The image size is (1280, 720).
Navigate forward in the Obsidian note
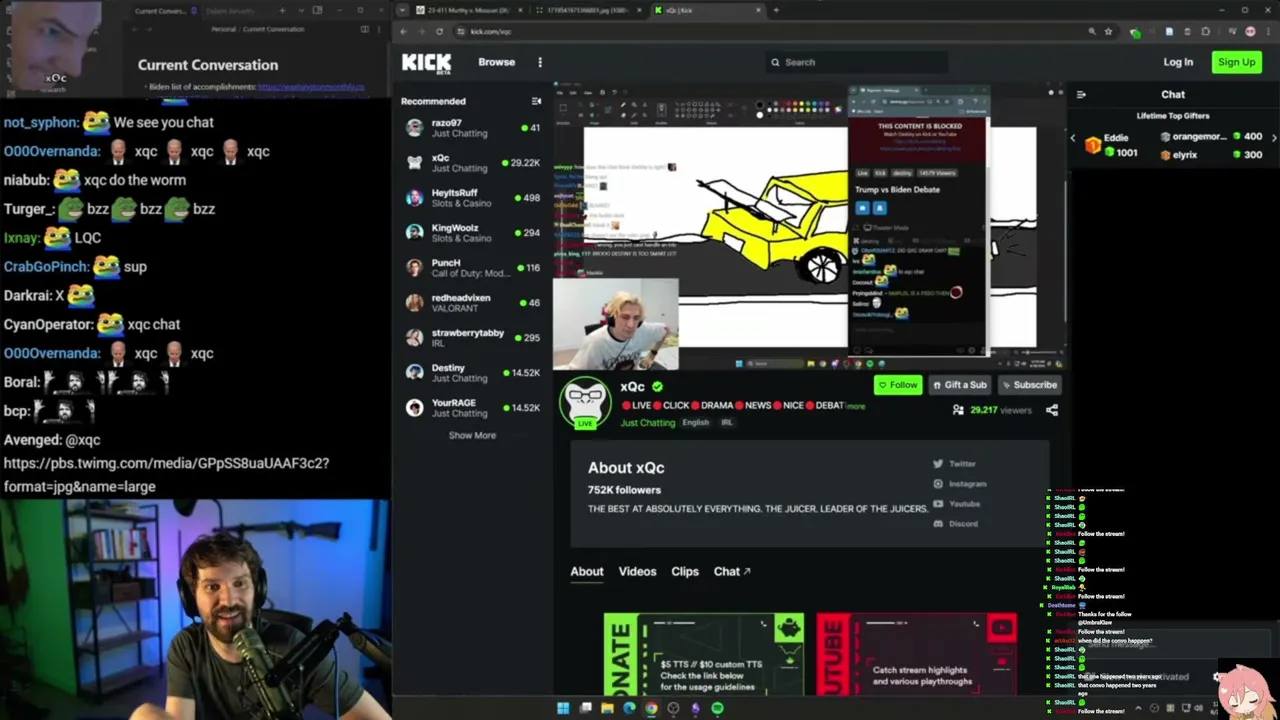[150, 30]
